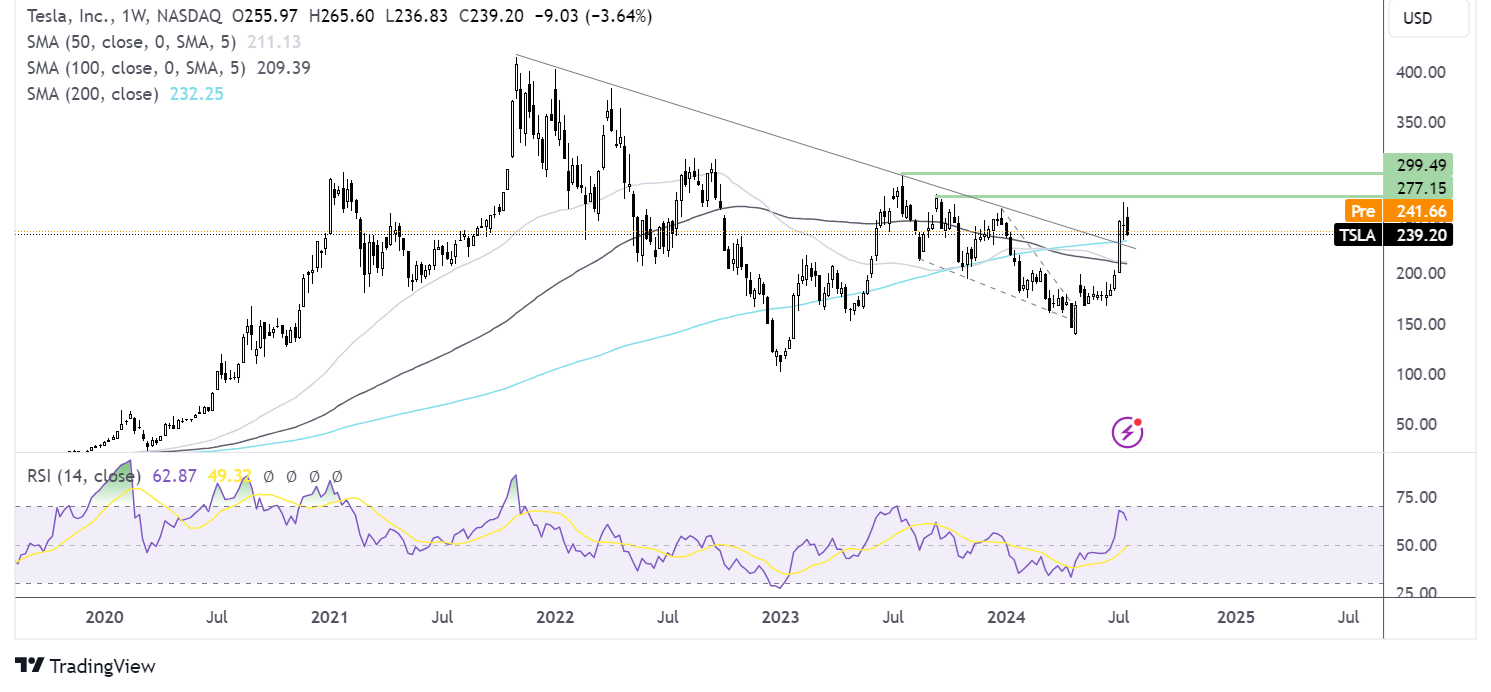Click the TradingView logo

(x=84, y=666)
